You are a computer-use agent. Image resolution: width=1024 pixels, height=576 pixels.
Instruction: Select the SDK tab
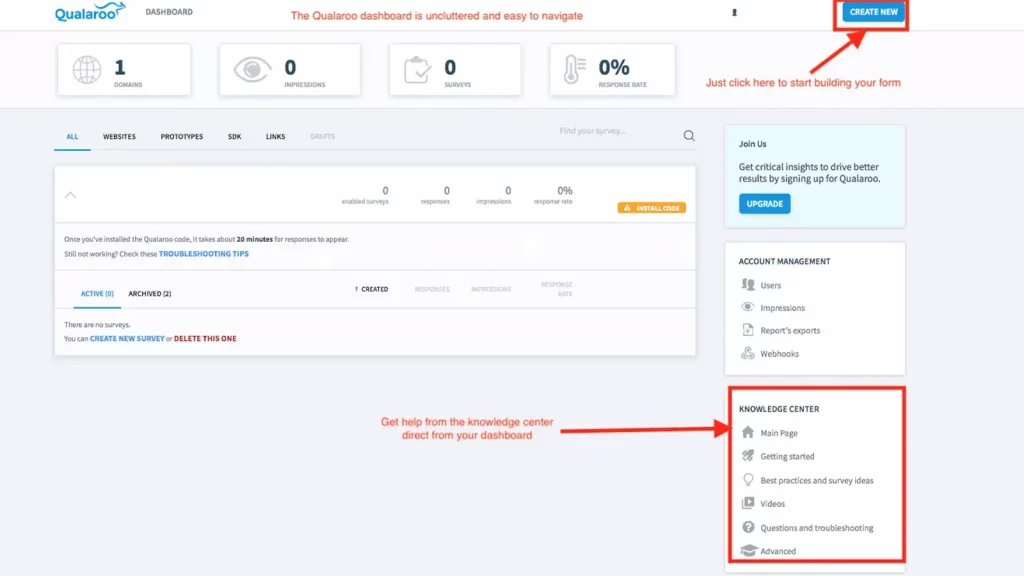[234, 136]
